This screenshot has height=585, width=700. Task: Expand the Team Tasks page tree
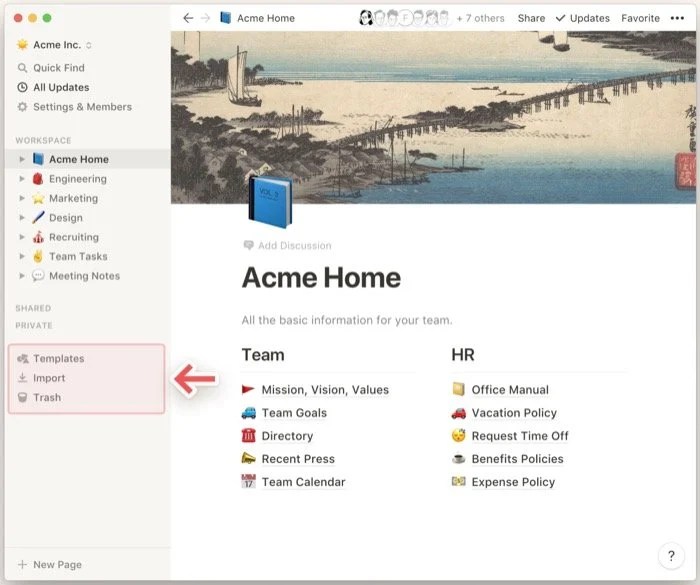tap(21, 256)
